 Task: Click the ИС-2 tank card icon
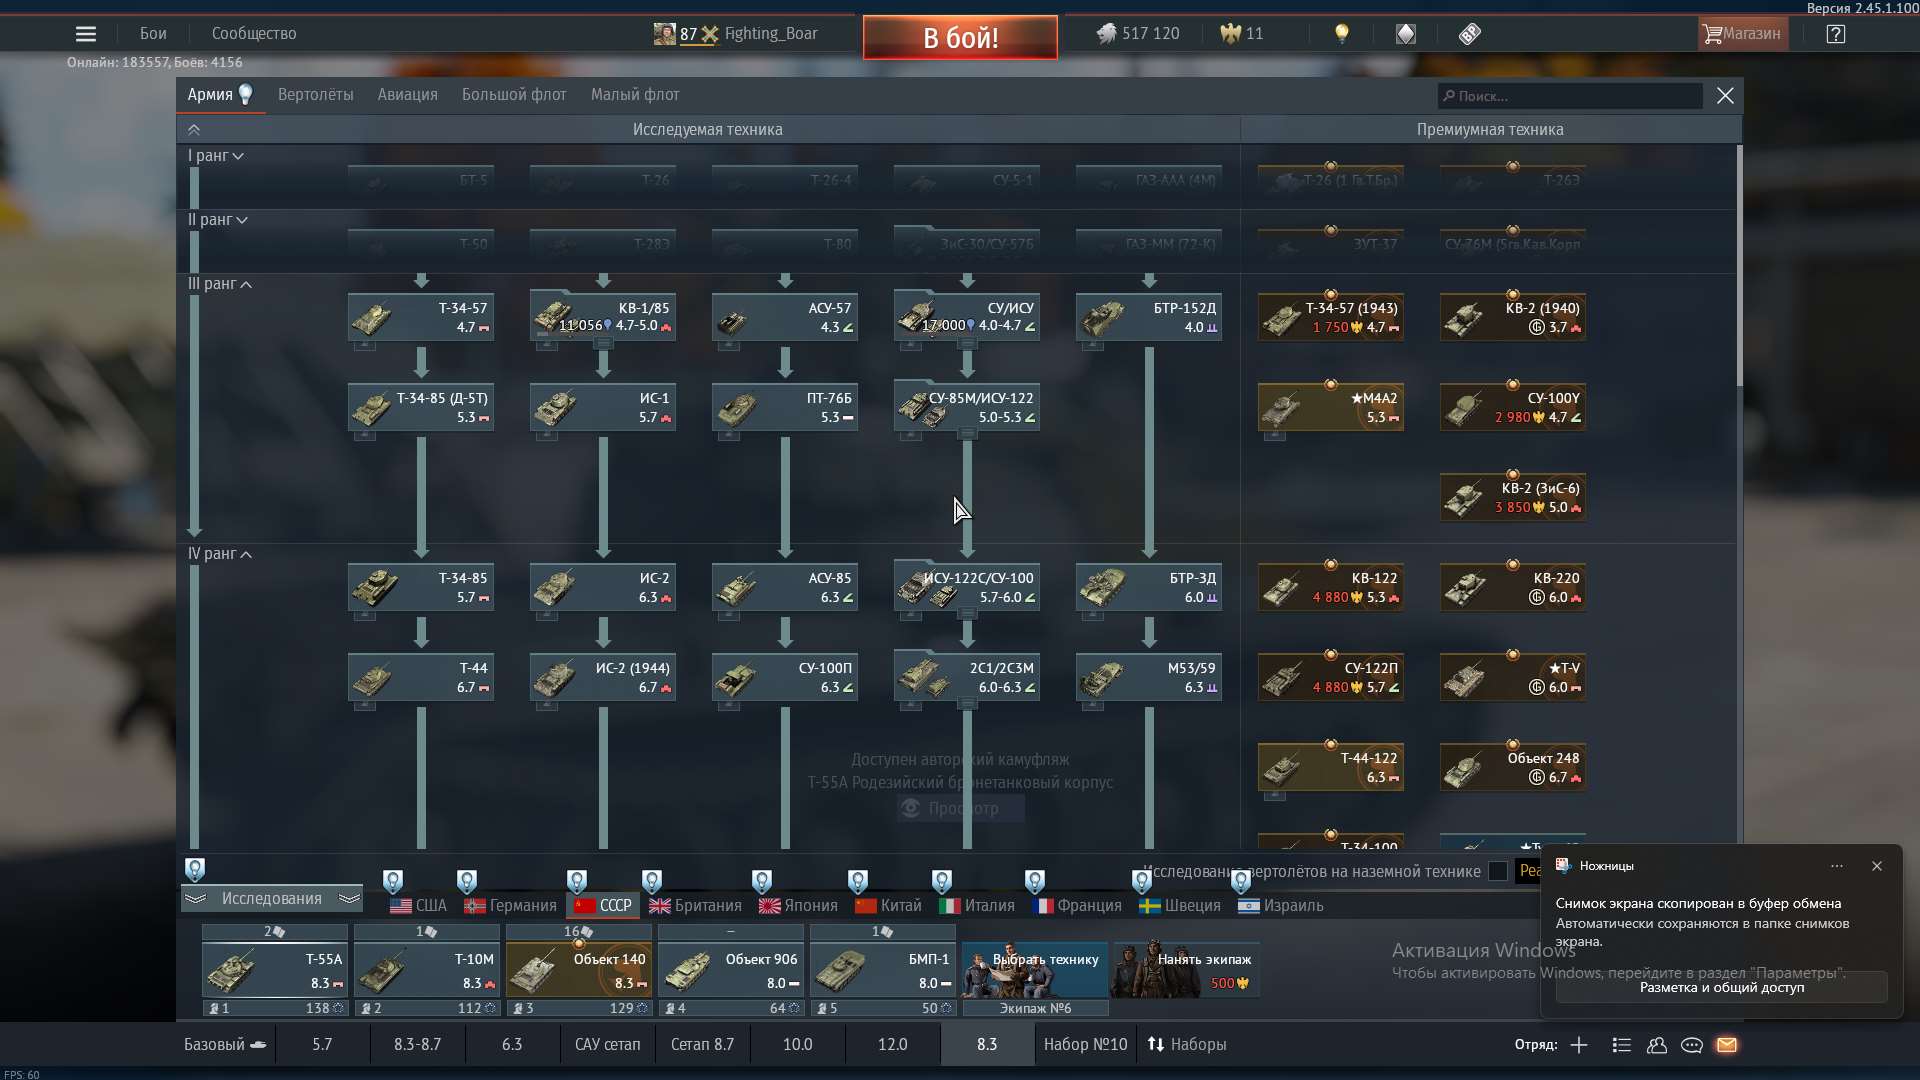pos(554,588)
